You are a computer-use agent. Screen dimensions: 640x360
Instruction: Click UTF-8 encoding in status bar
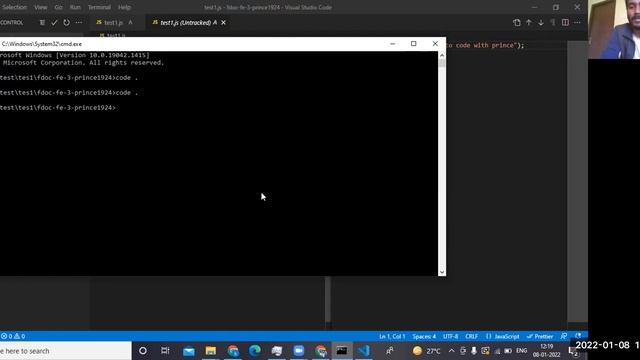(x=451, y=336)
